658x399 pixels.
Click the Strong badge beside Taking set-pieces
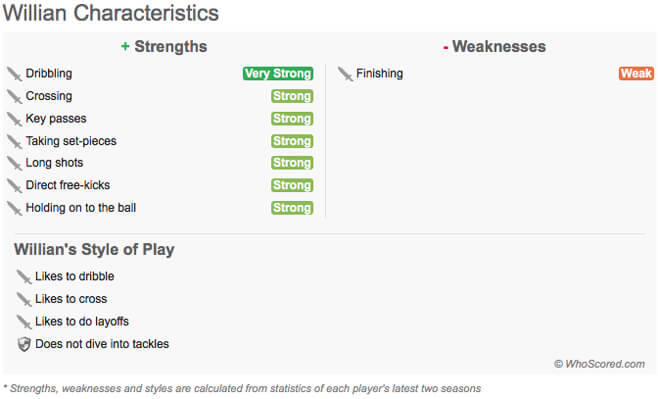(292, 141)
